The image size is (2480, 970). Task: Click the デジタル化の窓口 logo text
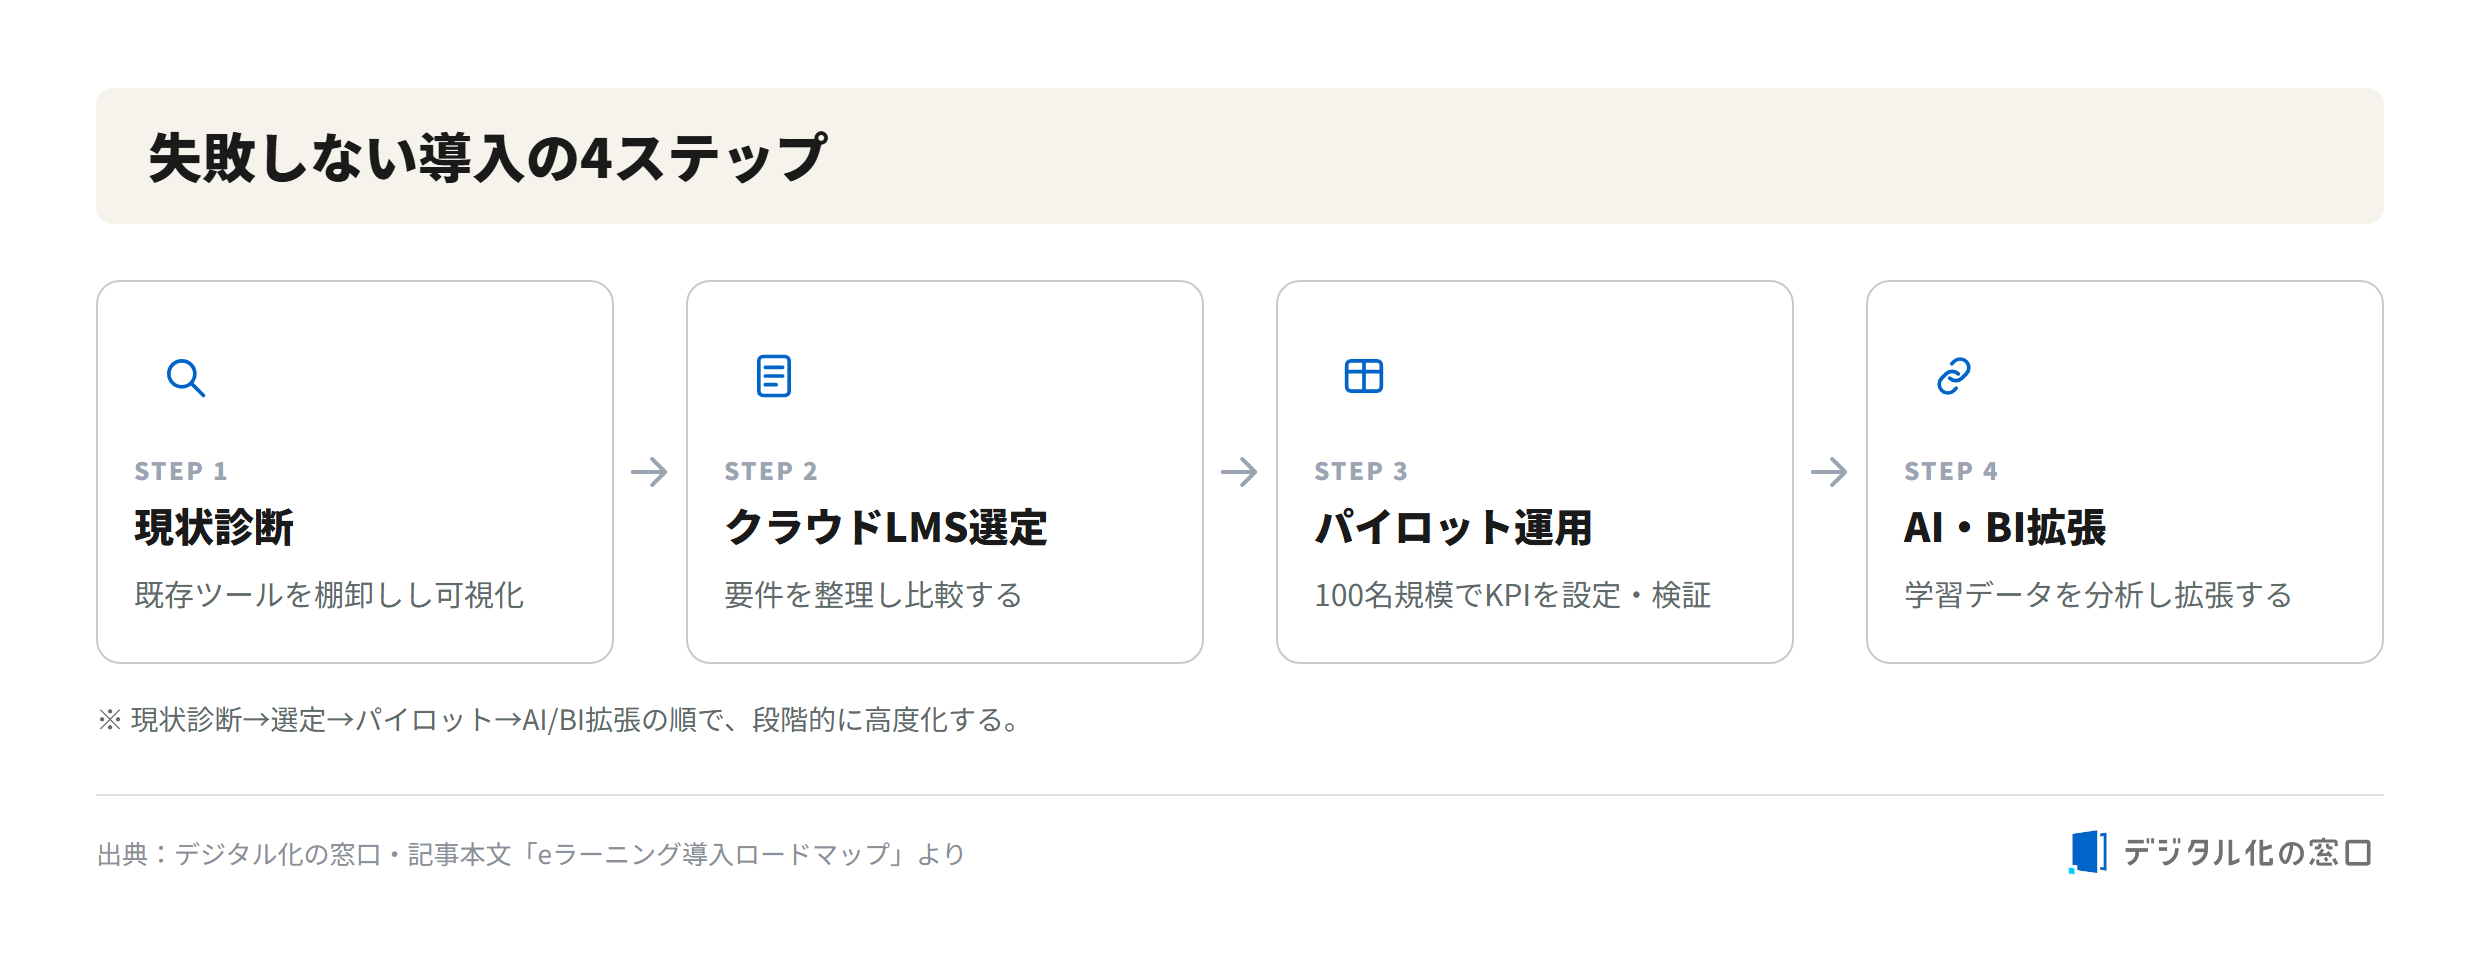point(2247,853)
